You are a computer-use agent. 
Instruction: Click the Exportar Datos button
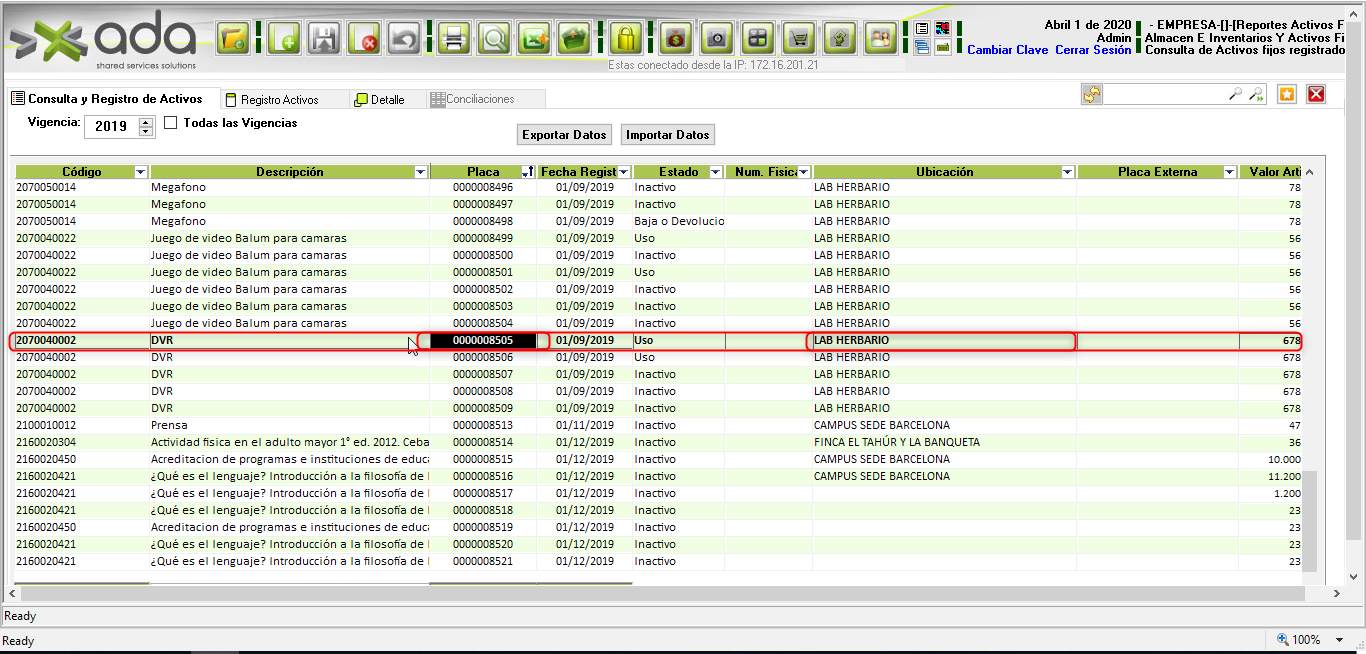564,135
